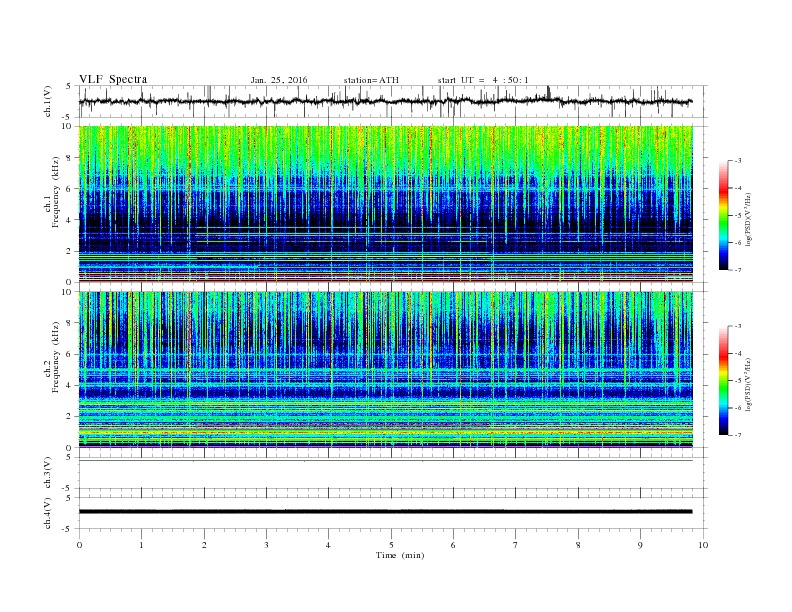Click the ch.1 color bar "log(PSD)(V²/Hz)" label
The height and width of the screenshot is (612, 792).
pos(748,219)
